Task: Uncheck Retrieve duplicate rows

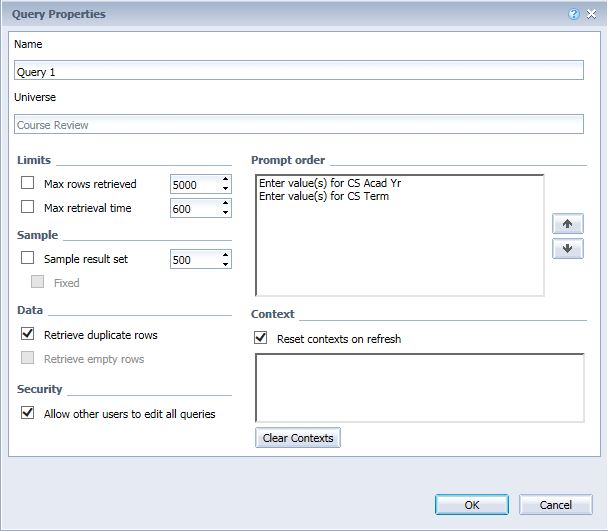Action: 28,334
